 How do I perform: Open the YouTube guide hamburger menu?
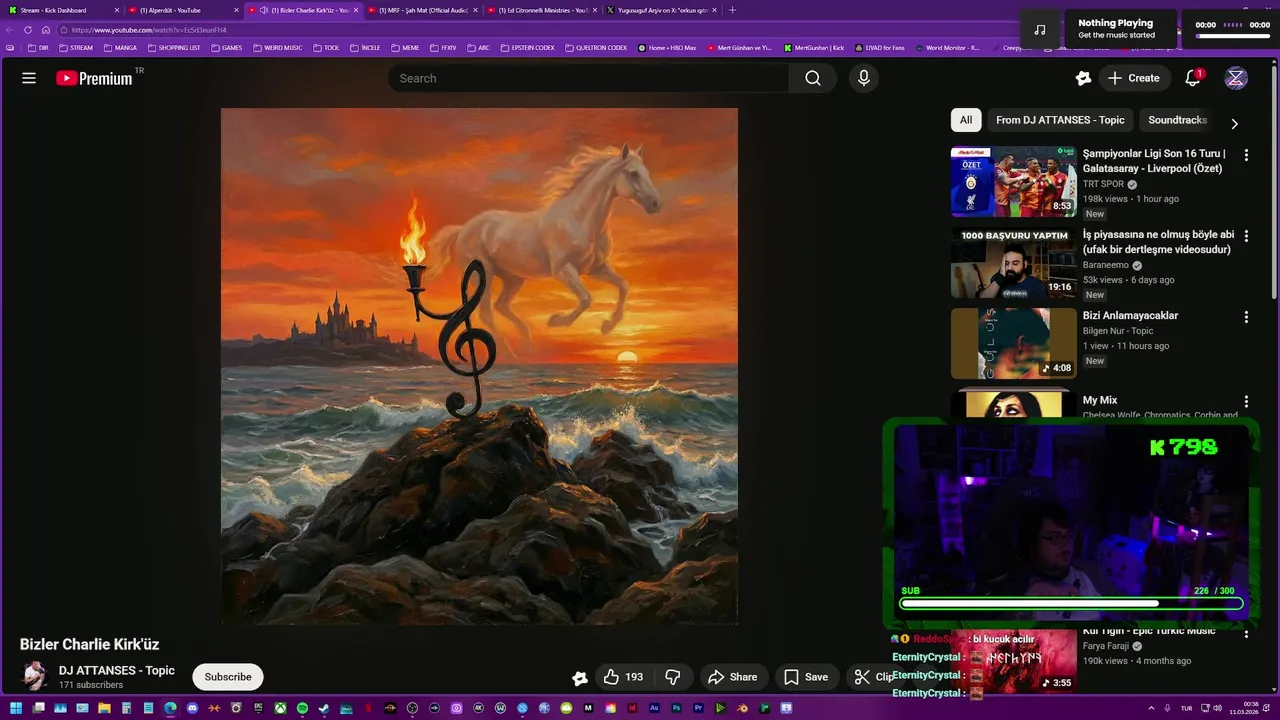coord(29,78)
